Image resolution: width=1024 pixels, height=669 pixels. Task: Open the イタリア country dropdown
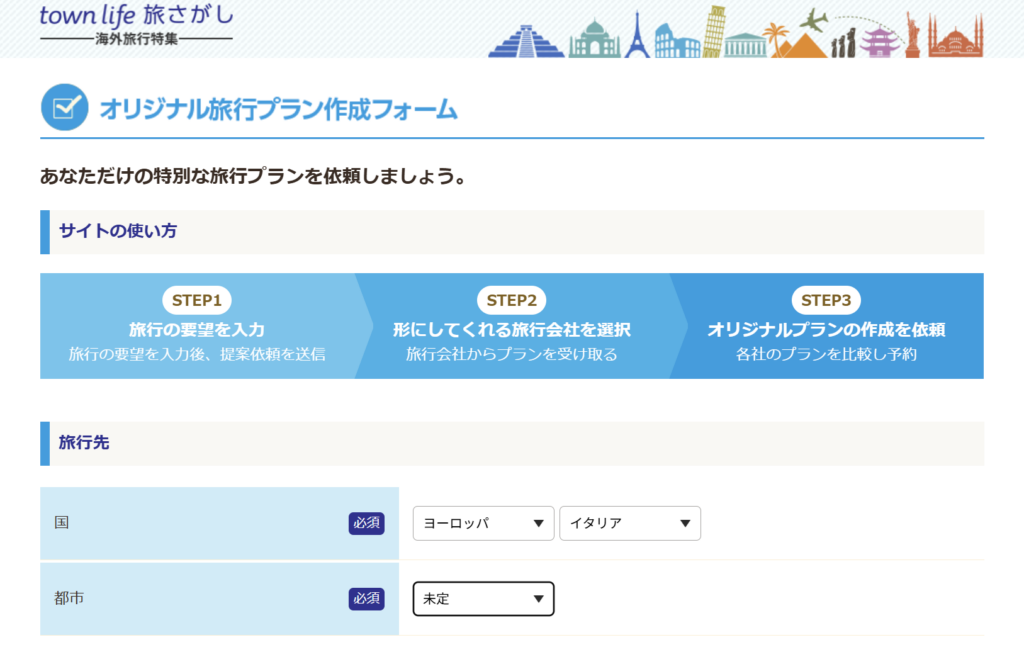[x=630, y=523]
